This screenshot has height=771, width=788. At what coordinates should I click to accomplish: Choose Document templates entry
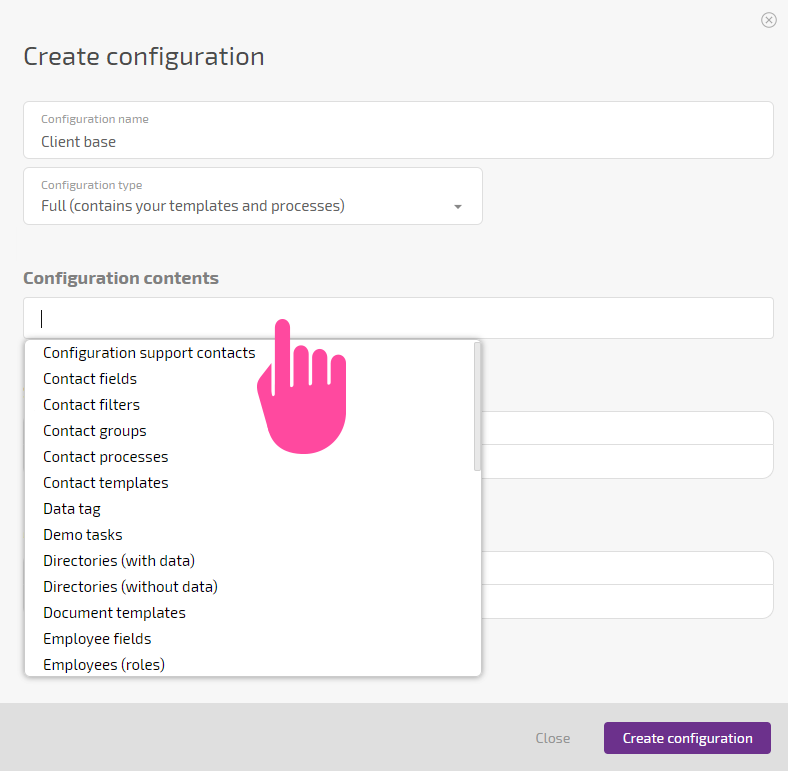(115, 613)
